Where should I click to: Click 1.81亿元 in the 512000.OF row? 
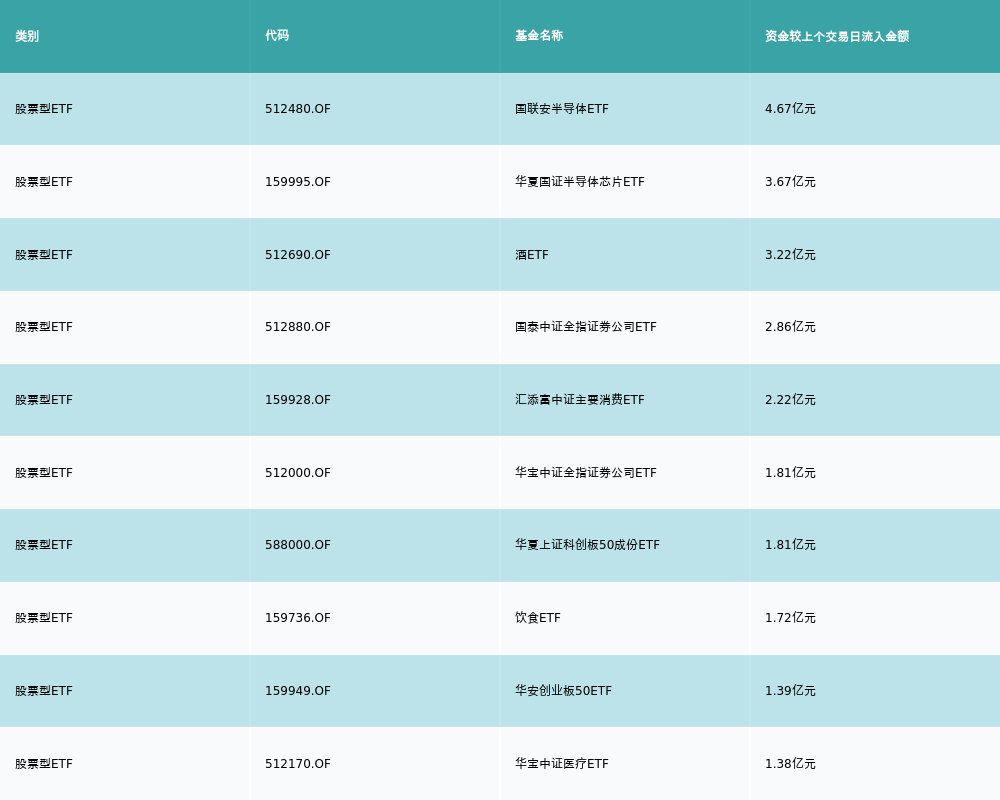coord(790,473)
